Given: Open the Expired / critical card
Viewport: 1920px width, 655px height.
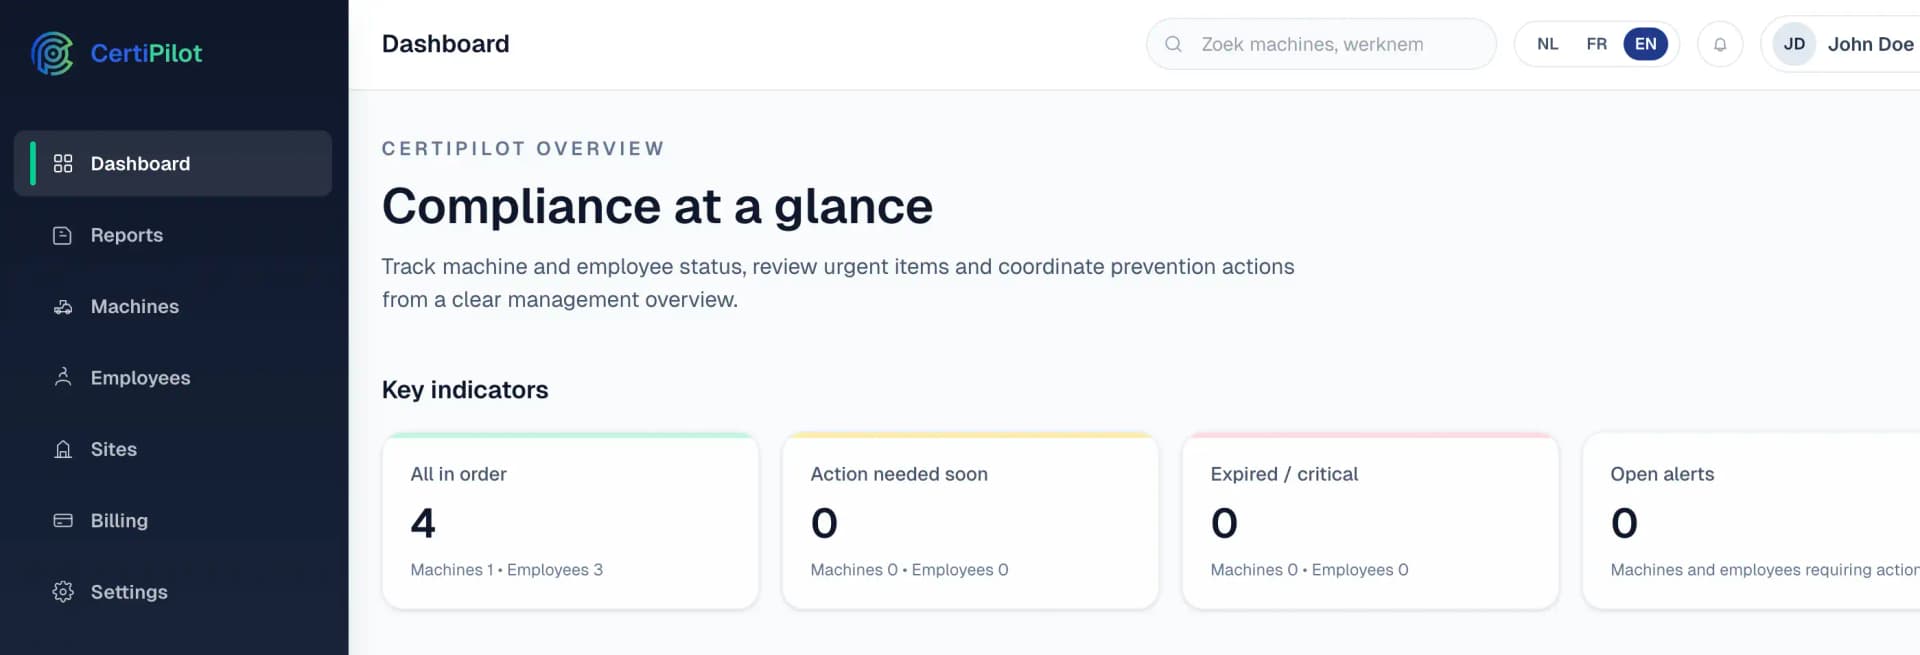Looking at the screenshot, I should click(x=1370, y=521).
